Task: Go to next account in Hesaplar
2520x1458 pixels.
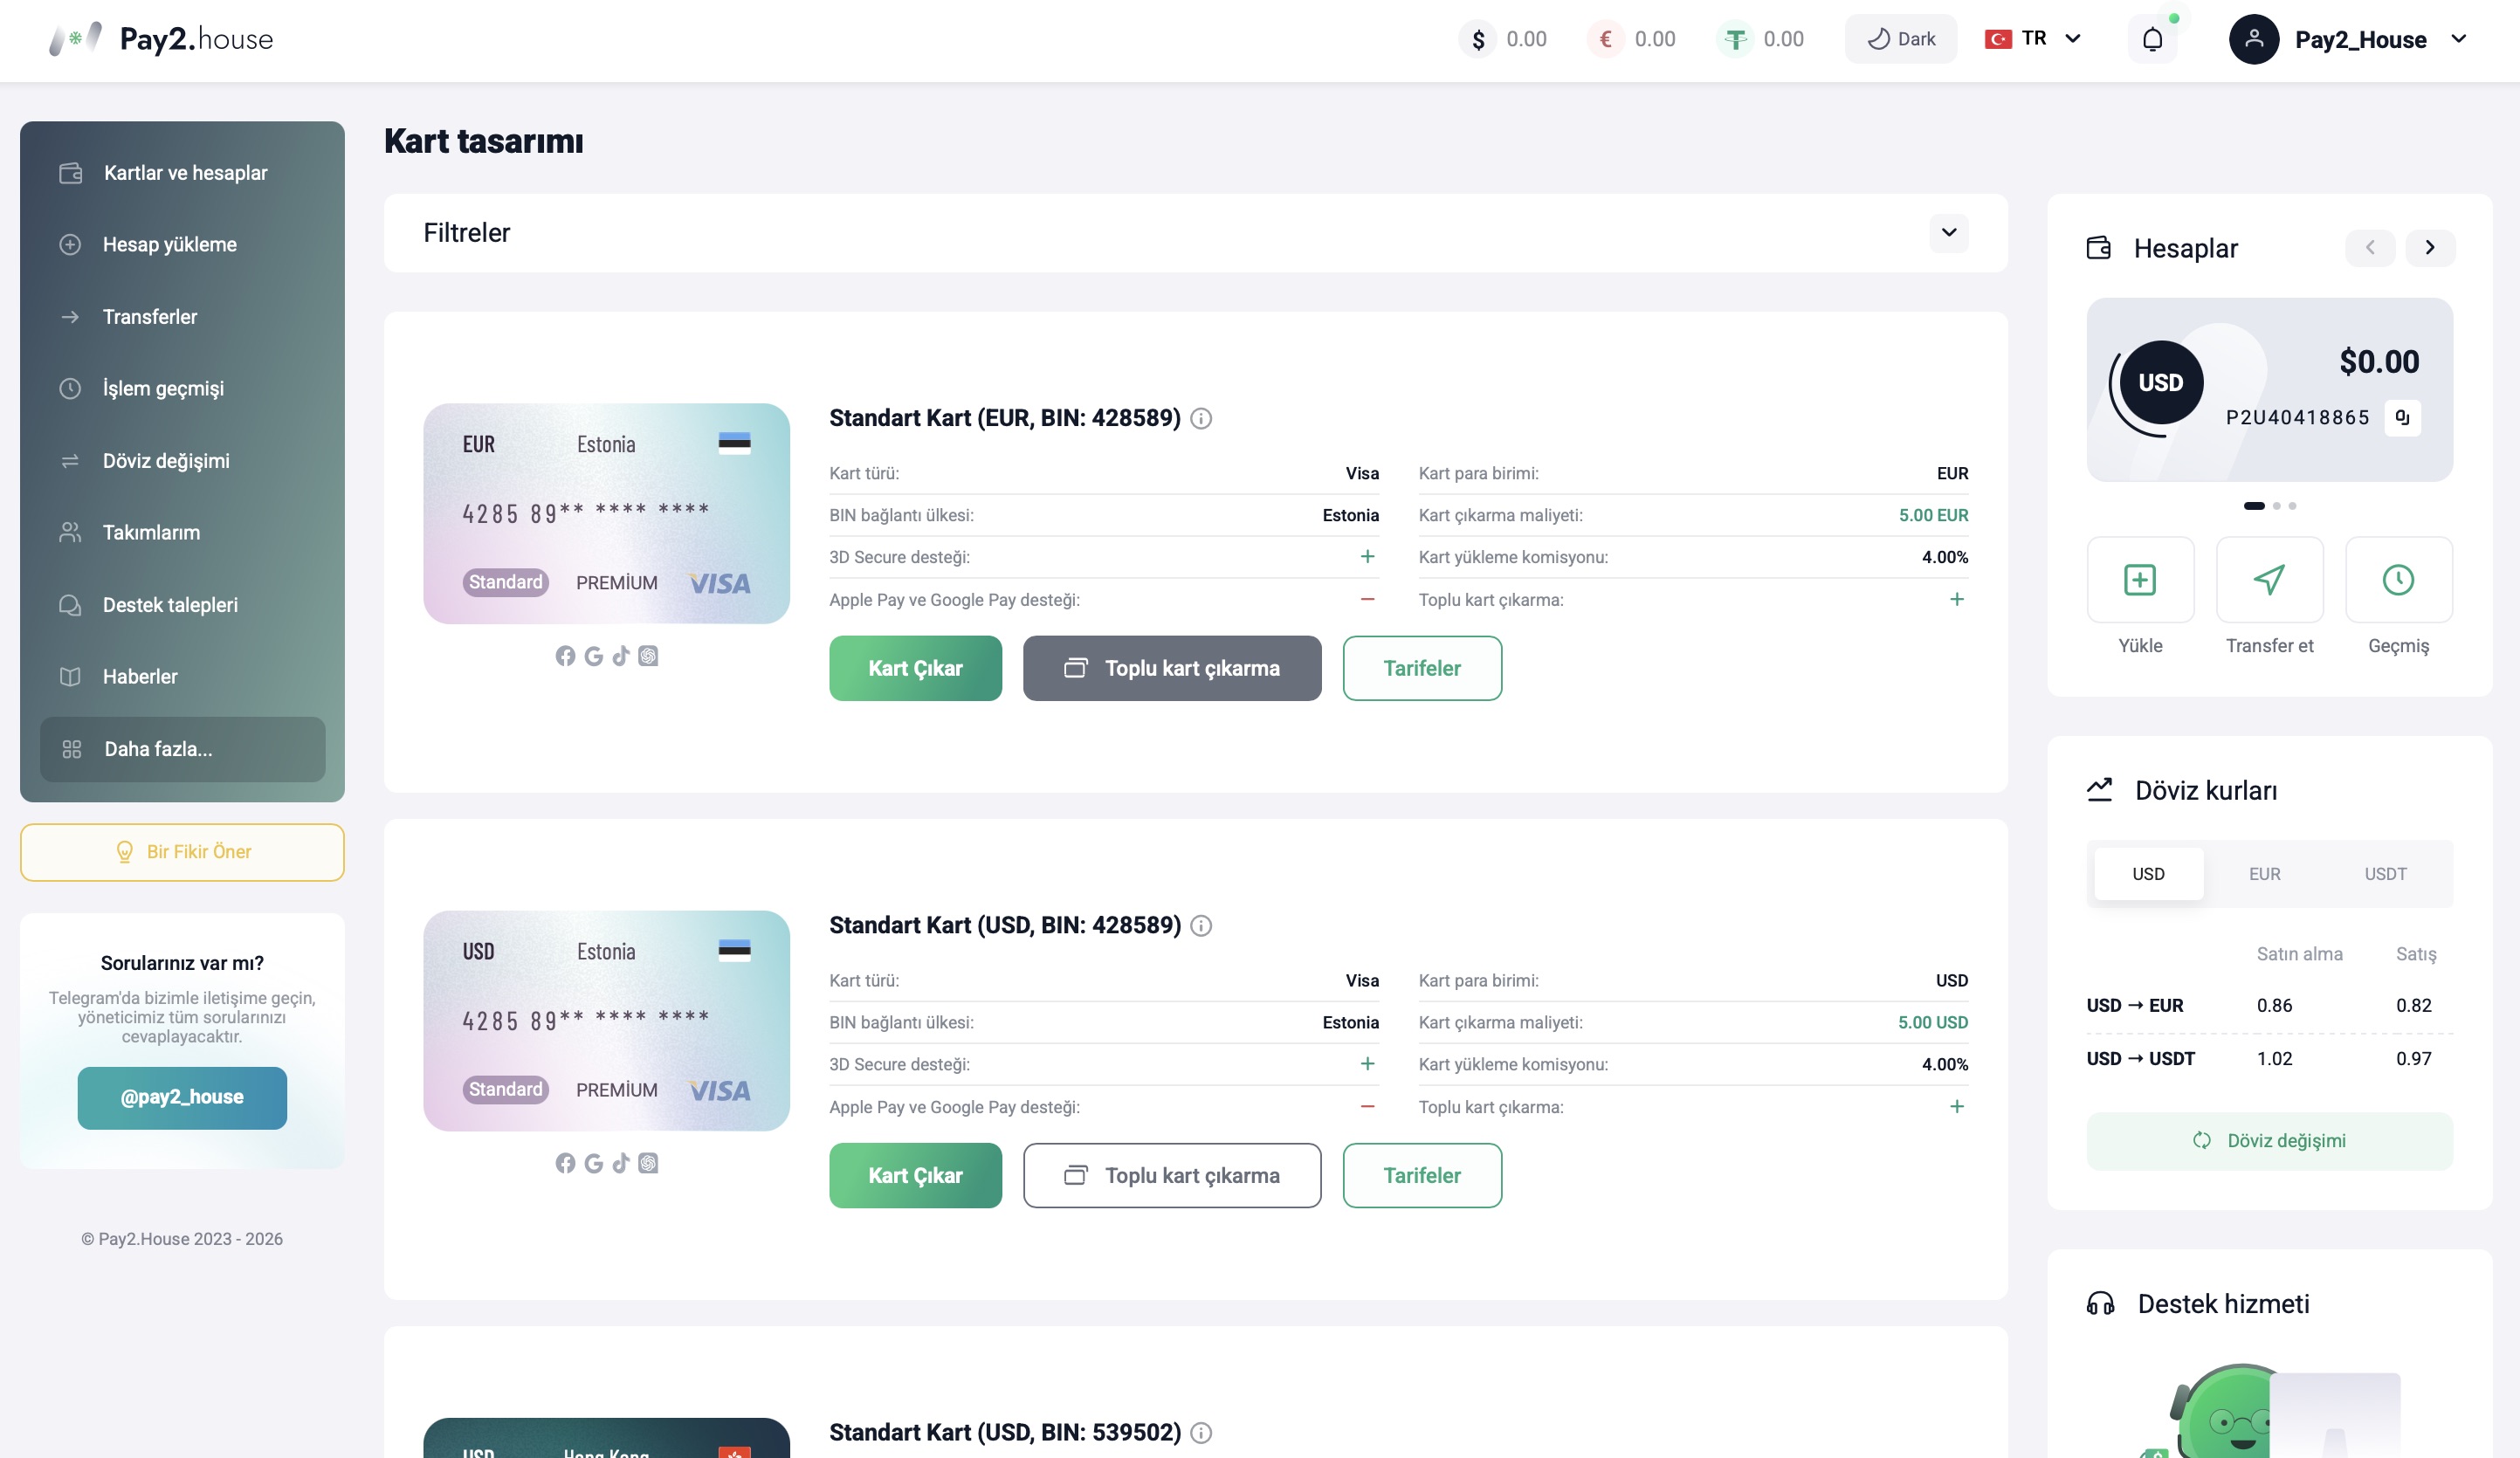Action: point(2430,247)
